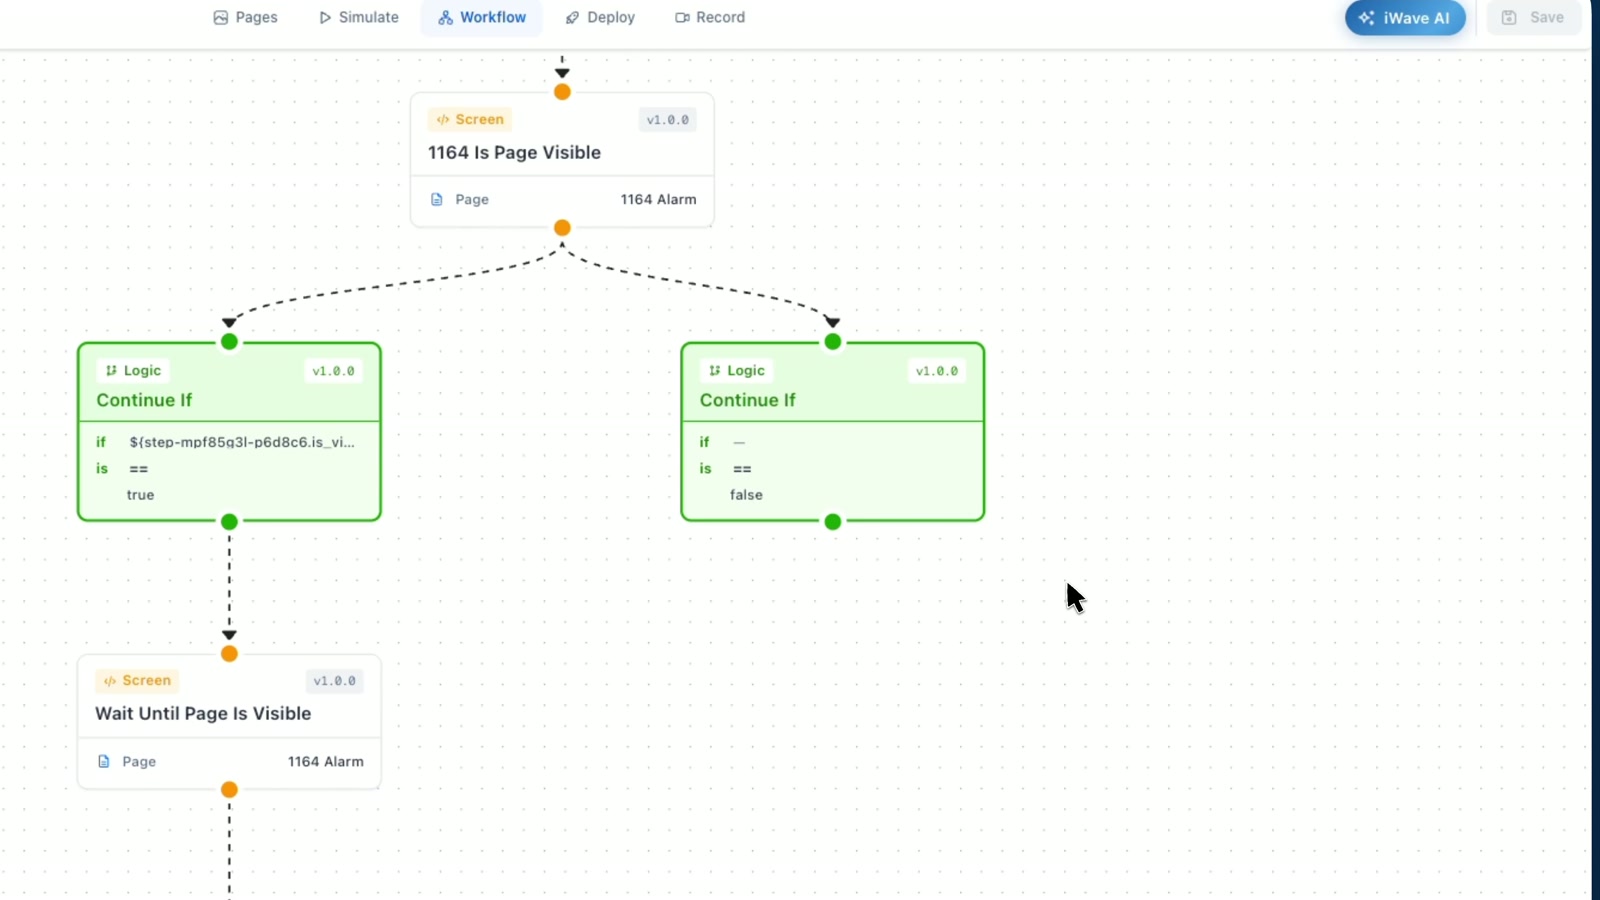Click top input port of 1164 Is Page Visible
This screenshot has height=900, width=1600.
tap(562, 92)
